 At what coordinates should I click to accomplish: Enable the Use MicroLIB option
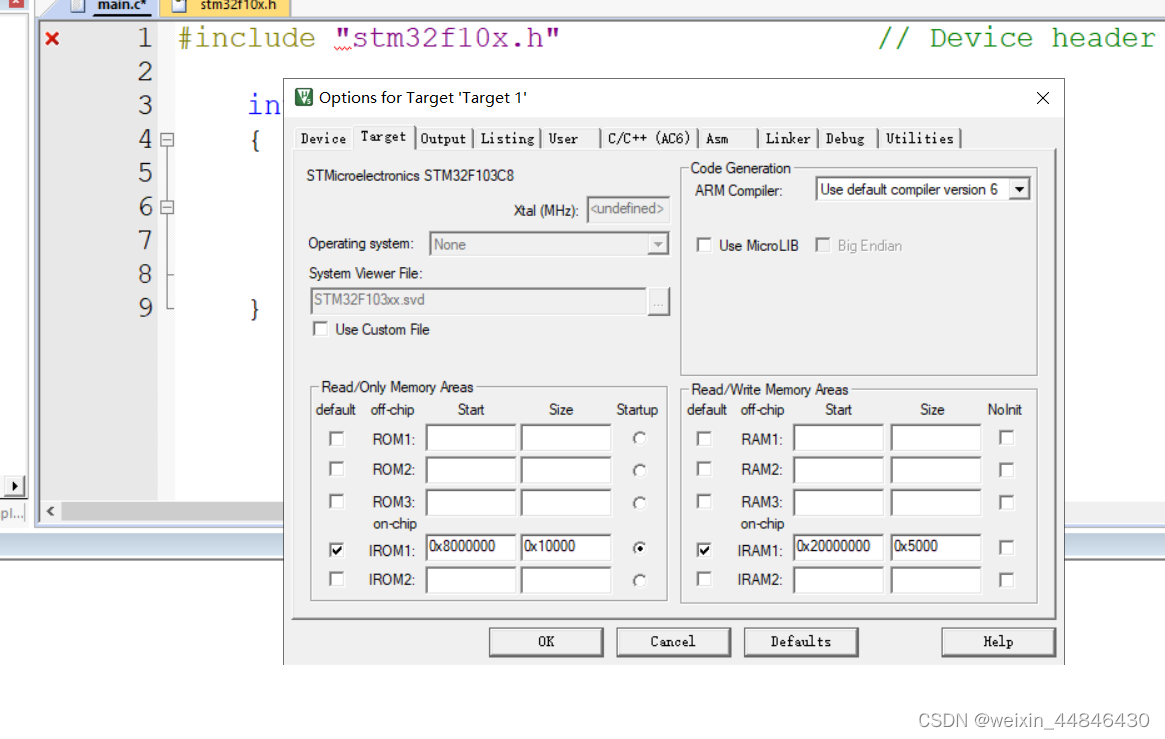click(705, 244)
